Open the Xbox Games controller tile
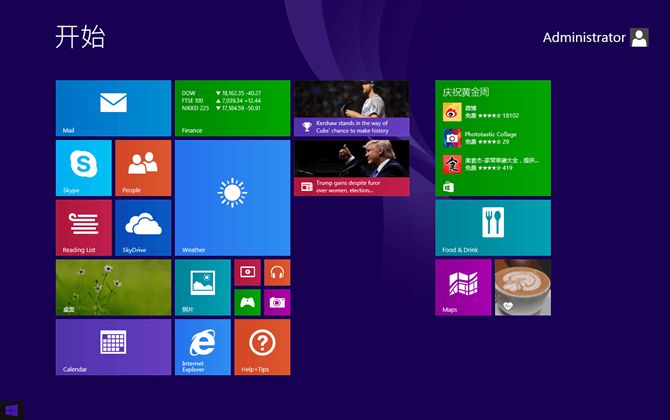Screen dimensions: 670x420 247,302
